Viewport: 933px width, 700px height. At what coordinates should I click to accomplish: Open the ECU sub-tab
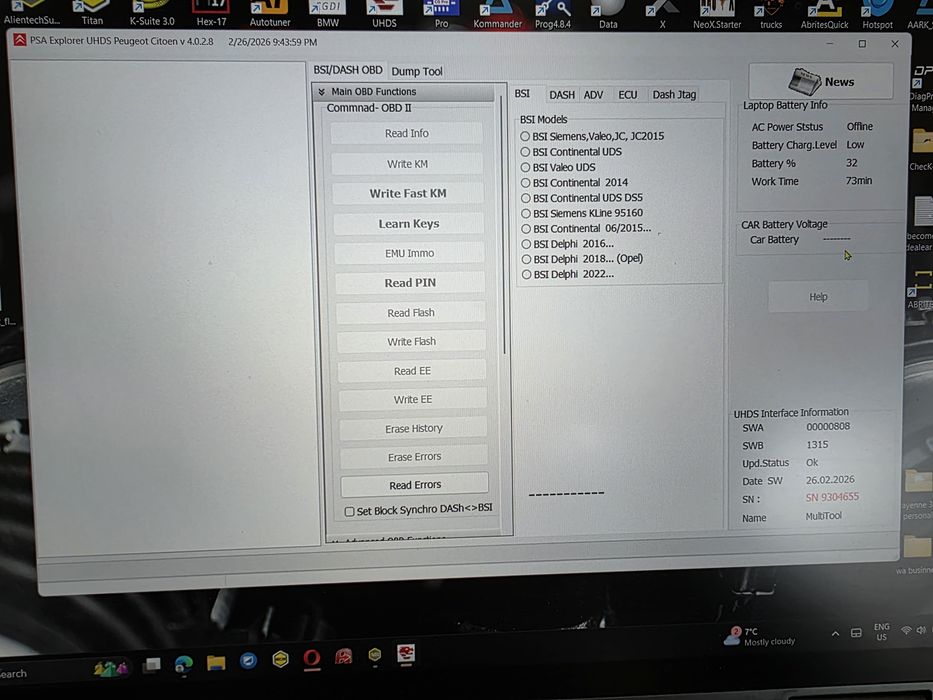pyautogui.click(x=628, y=95)
